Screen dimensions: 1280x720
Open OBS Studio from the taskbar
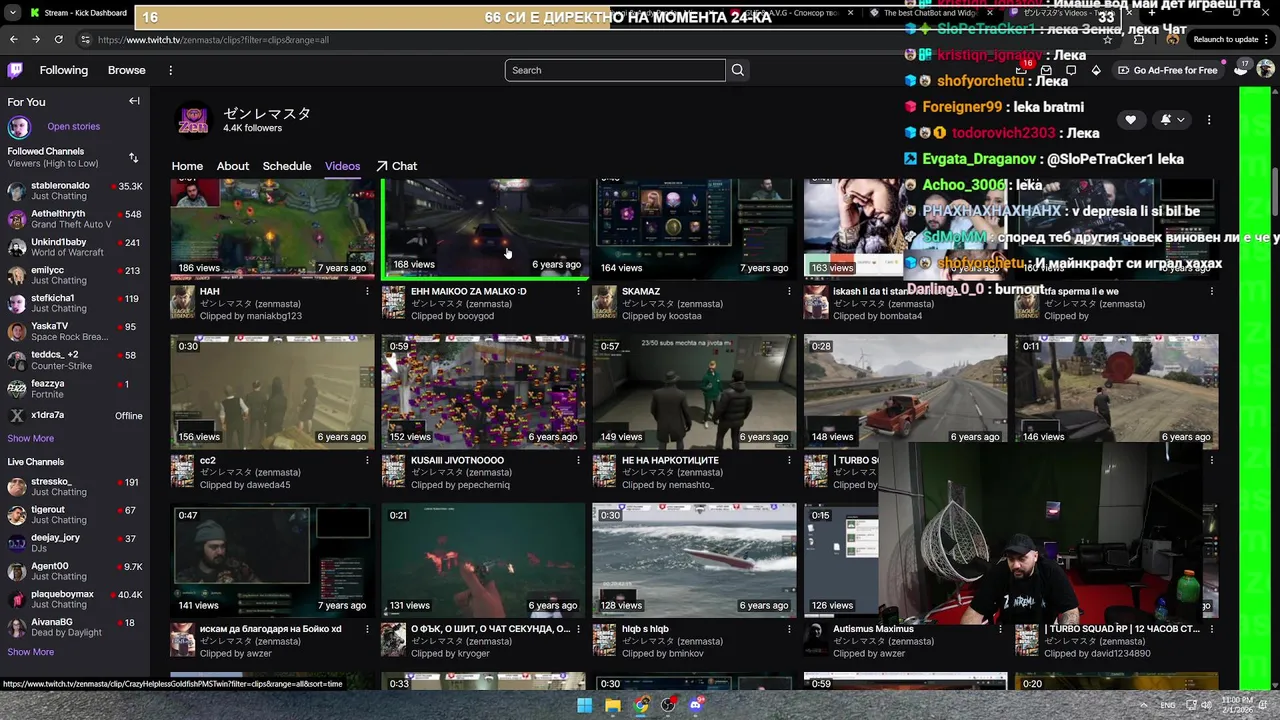coord(669,705)
